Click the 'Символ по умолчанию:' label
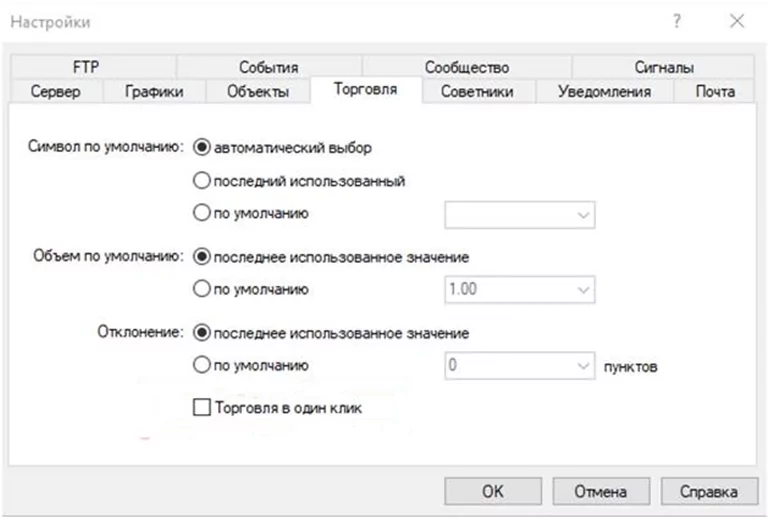The height and width of the screenshot is (519, 769). (105, 147)
